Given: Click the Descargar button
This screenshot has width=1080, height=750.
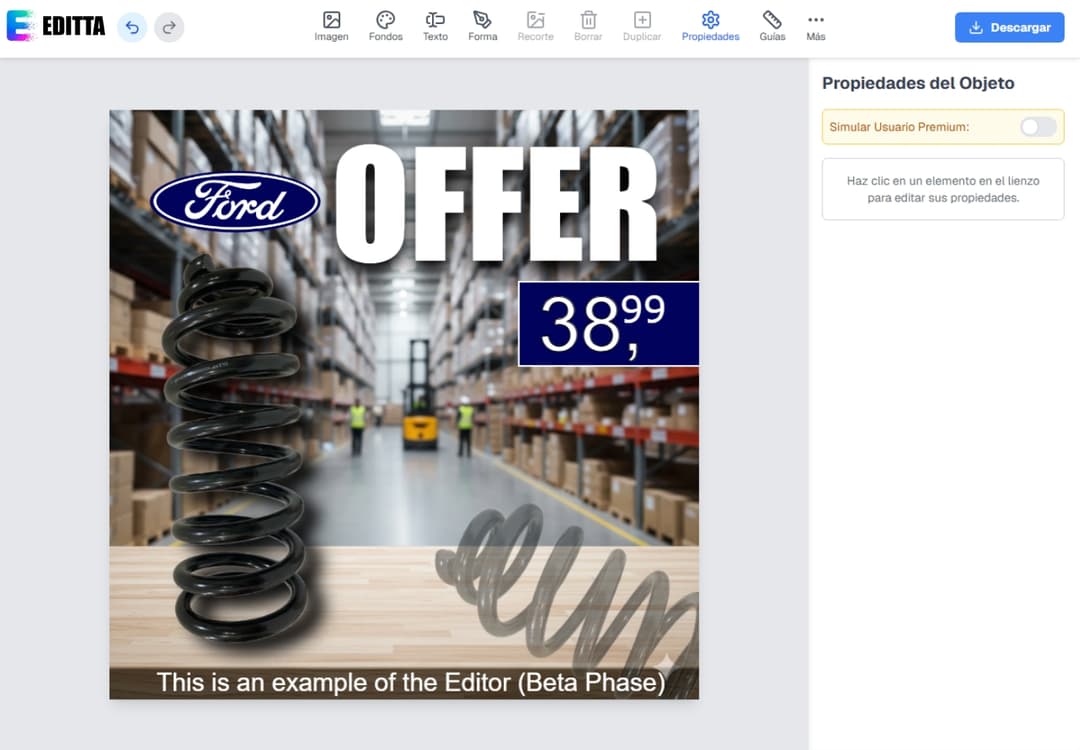Looking at the screenshot, I should click(1009, 27).
